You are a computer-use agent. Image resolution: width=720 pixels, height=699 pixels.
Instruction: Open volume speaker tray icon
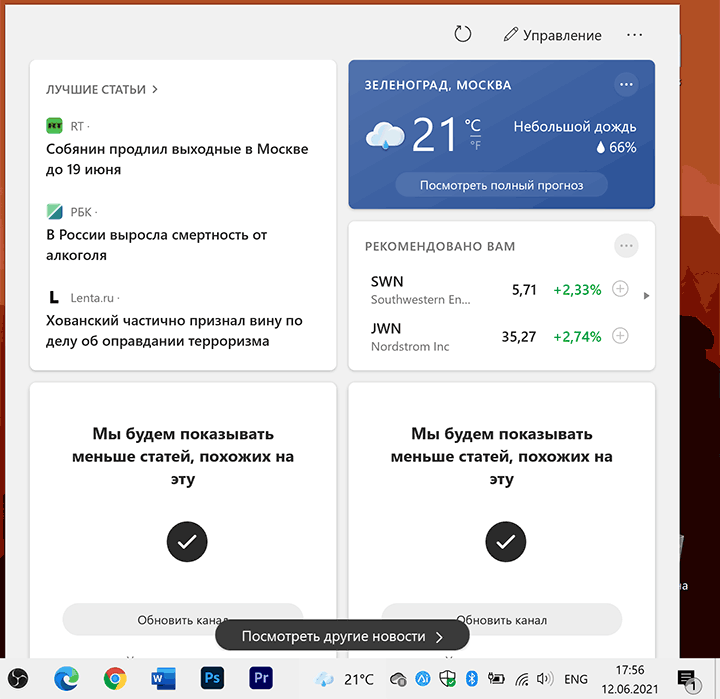(545, 678)
